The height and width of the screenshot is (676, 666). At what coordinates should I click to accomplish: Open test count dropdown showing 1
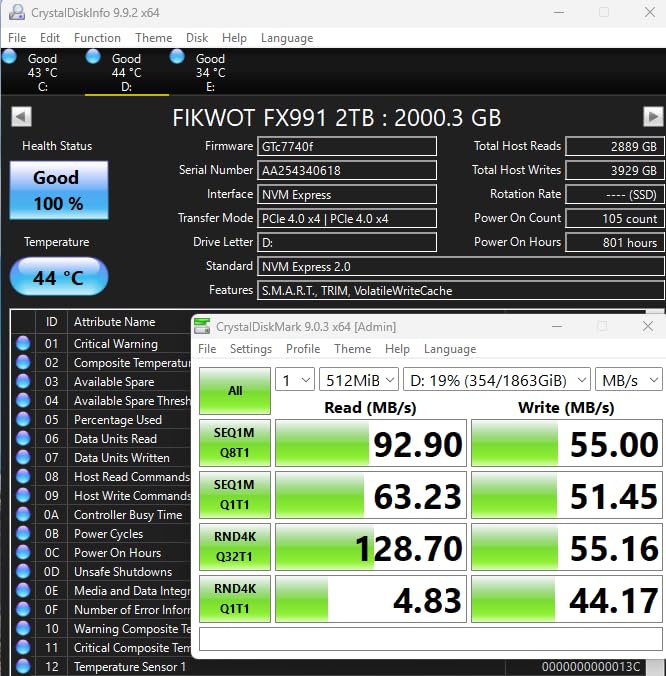(295, 380)
